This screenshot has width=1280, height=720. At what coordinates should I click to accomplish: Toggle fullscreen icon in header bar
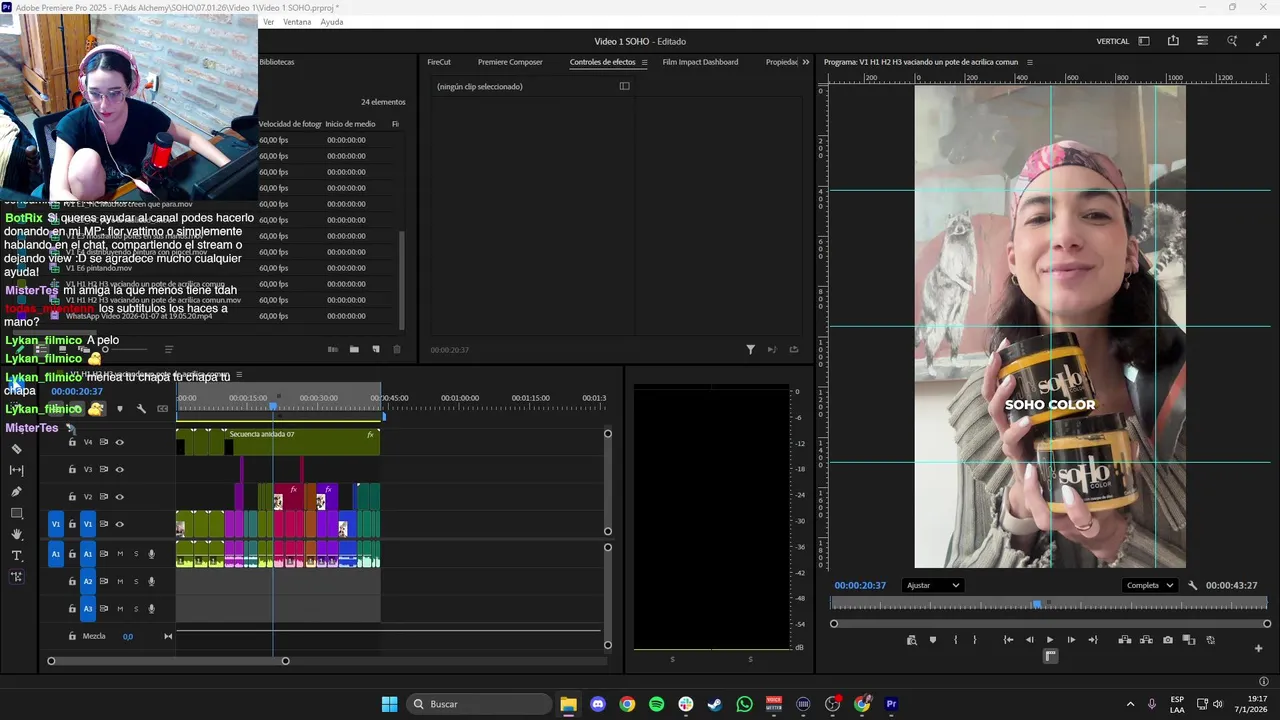click(1261, 41)
